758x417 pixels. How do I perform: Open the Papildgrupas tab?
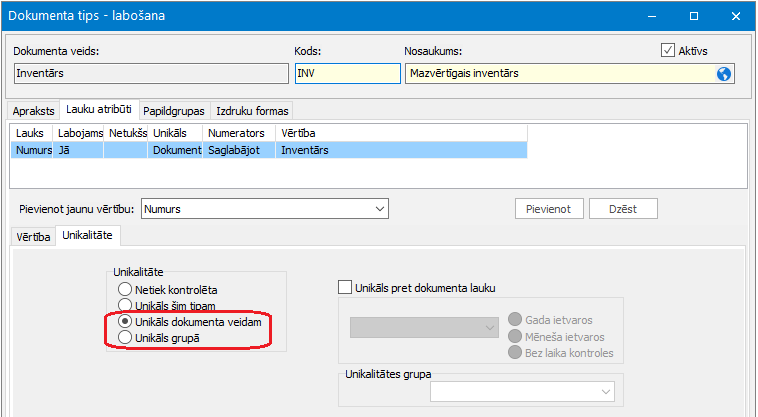[175, 110]
